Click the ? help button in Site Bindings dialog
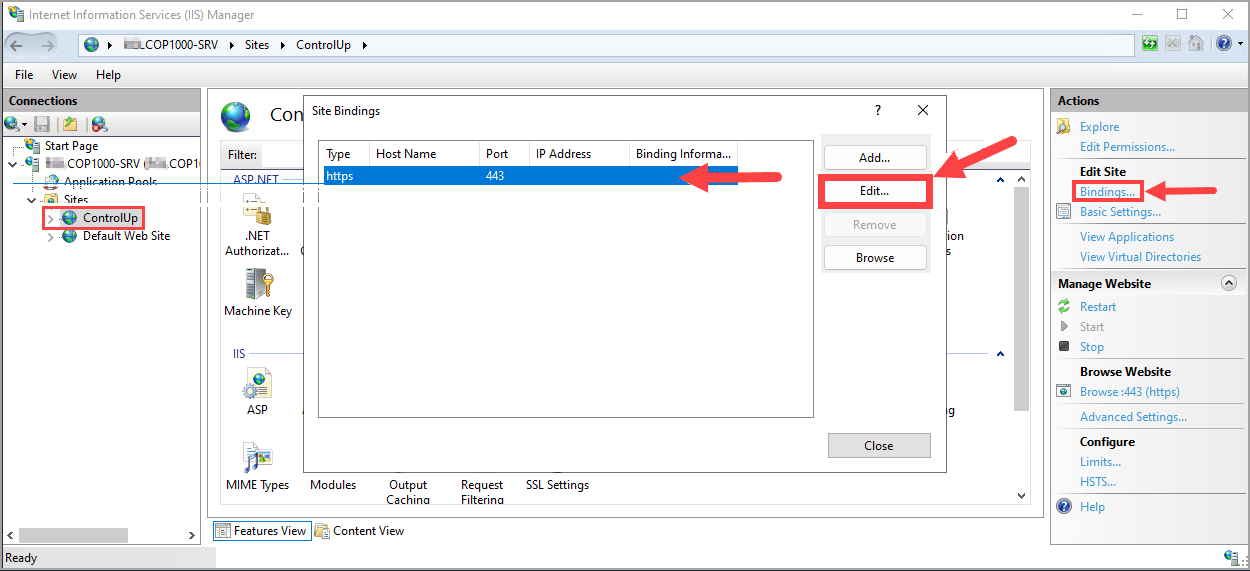Screen dimensions: 1250x571 pos(878,110)
